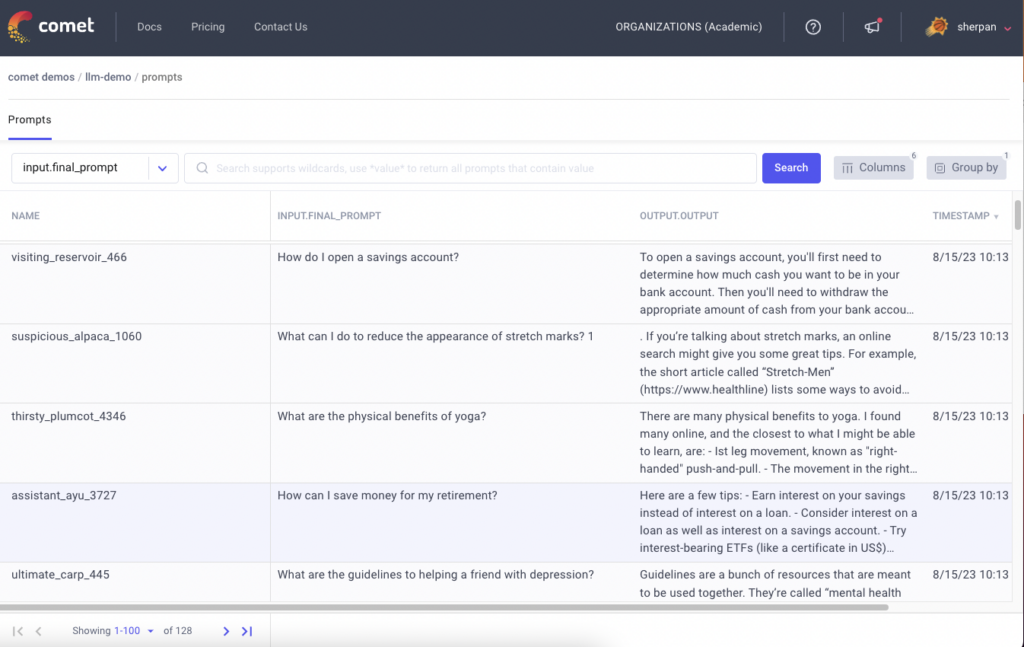The image size is (1024, 647).
Task: Click the blue Search button
Action: click(x=791, y=168)
